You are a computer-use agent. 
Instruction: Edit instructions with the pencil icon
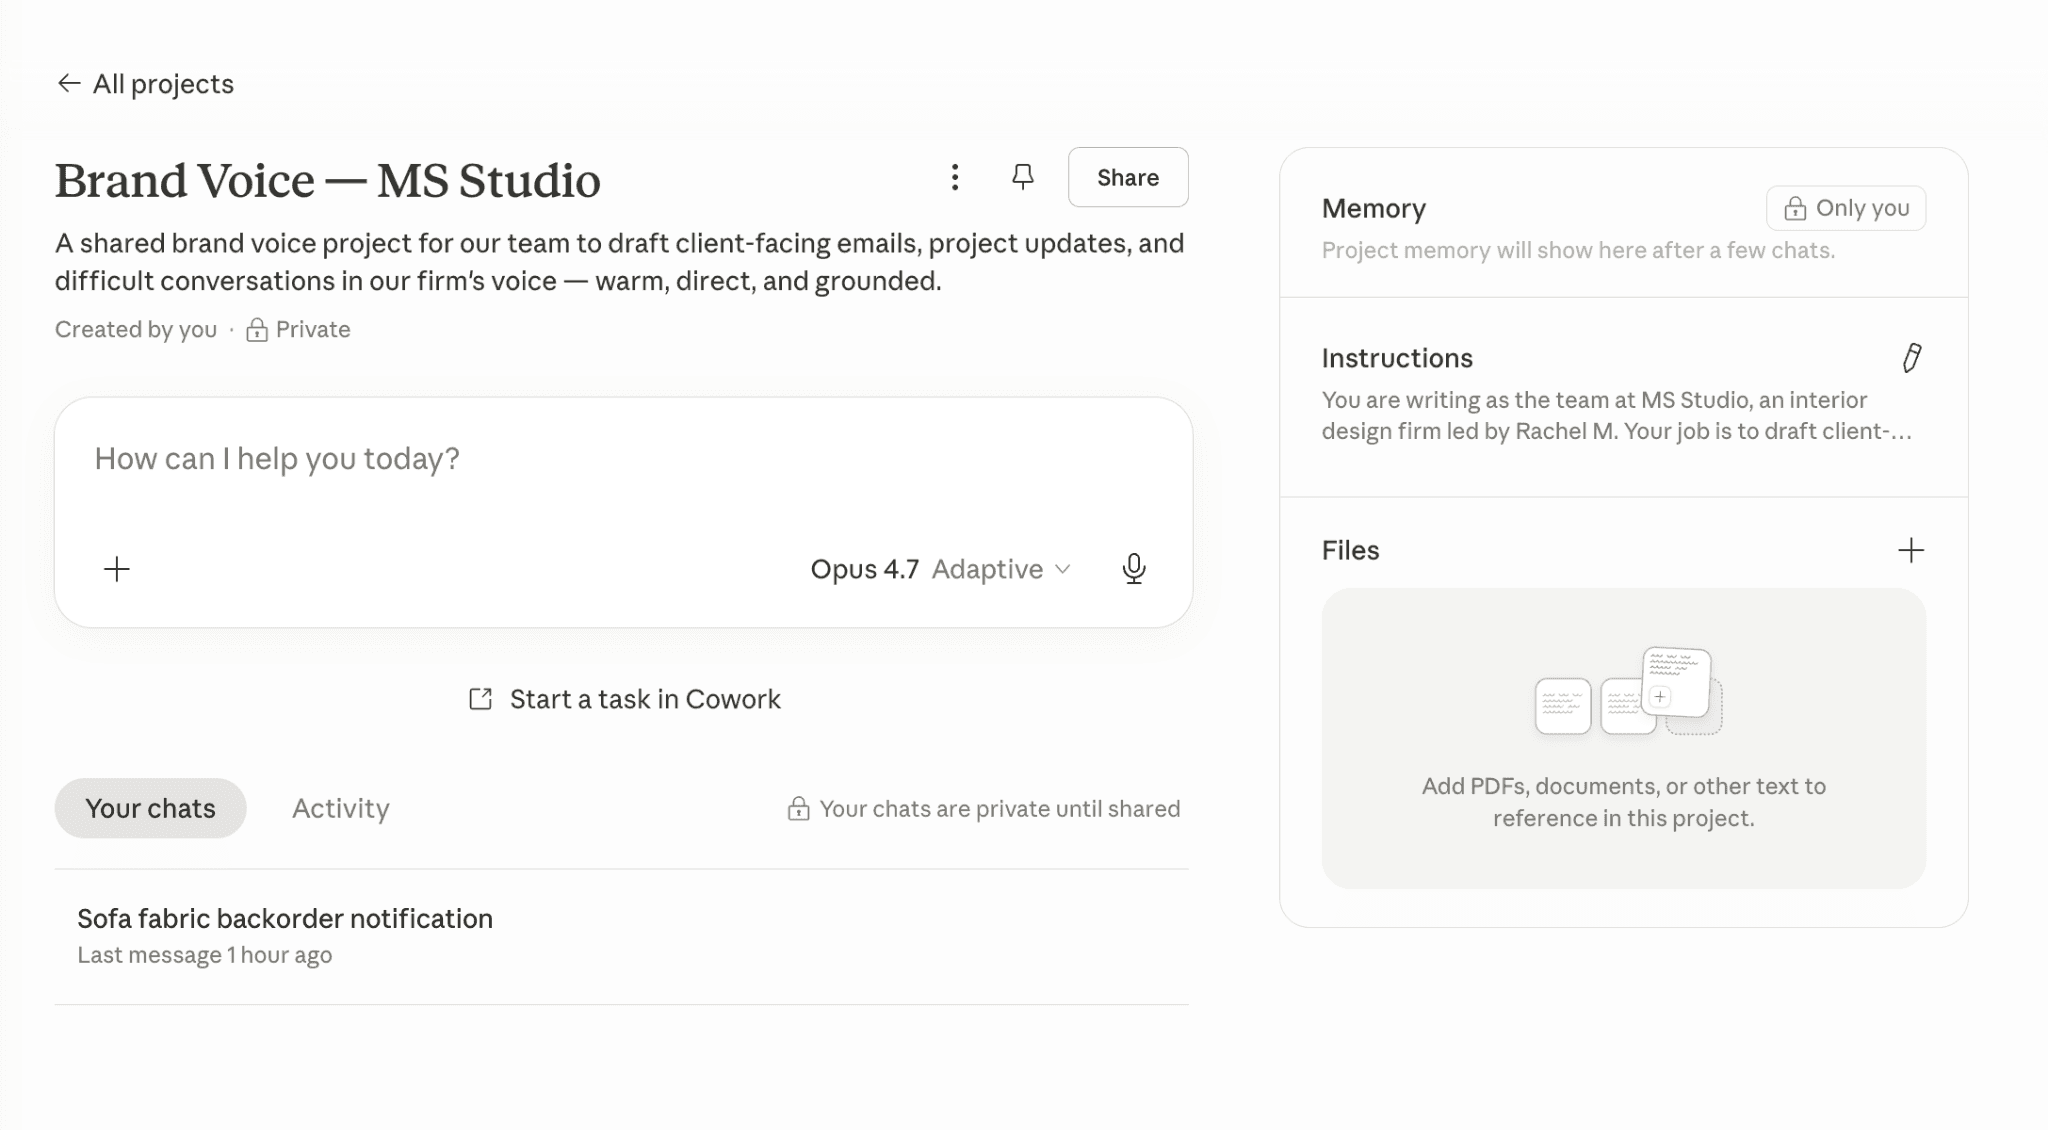[1911, 358]
